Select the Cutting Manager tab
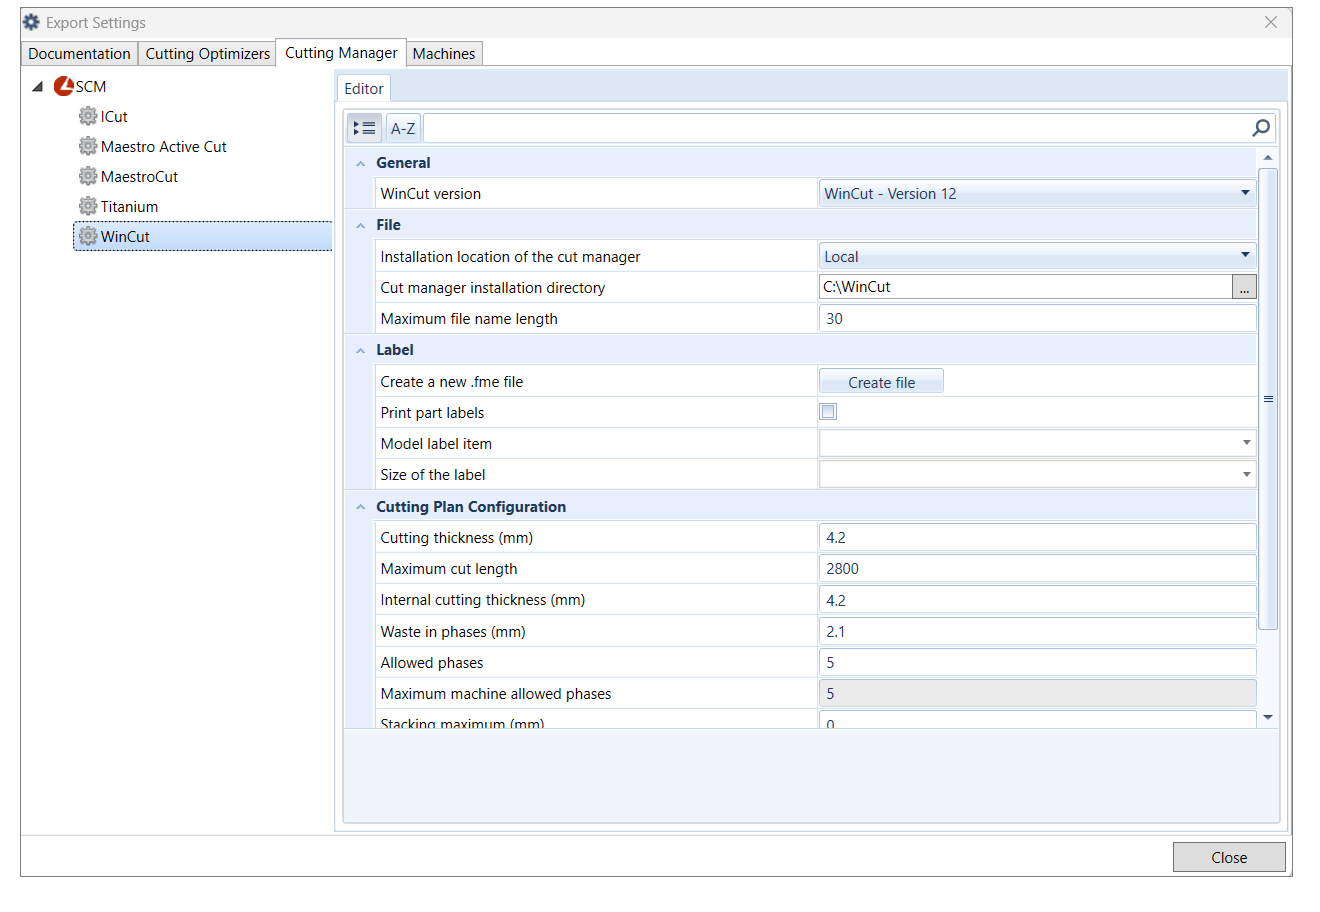Image resolution: width=1320 pixels, height=912 pixels. pos(341,52)
